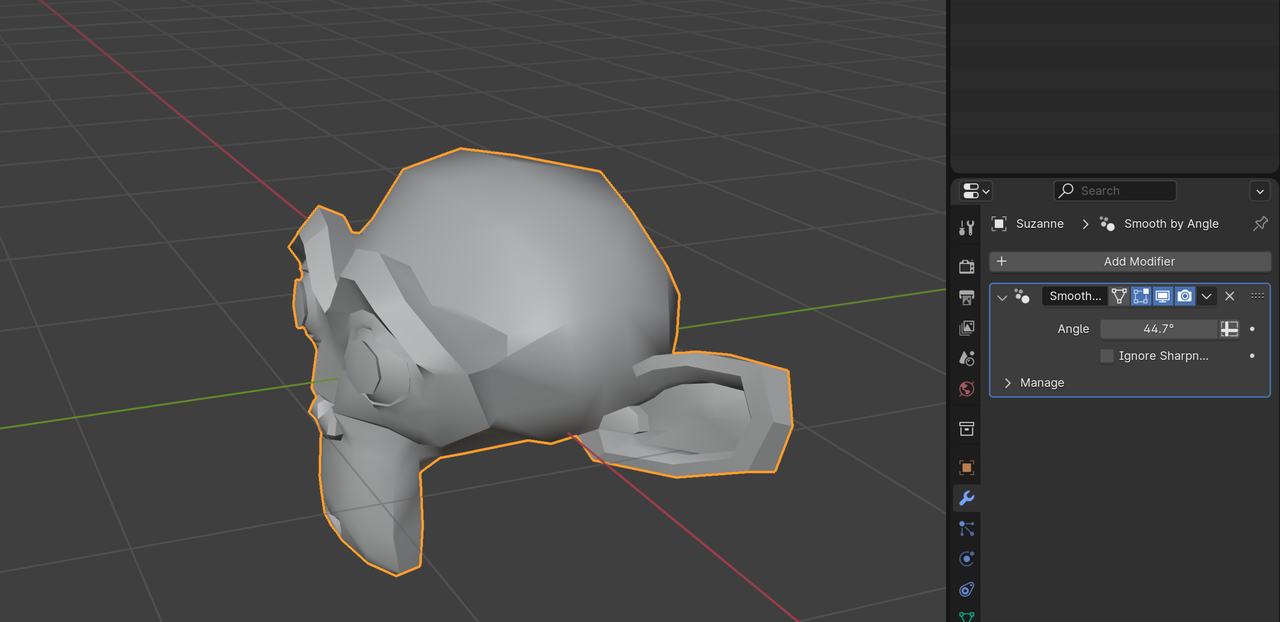Viewport: 1280px width, 622px height.
Task: Open the Particles properties tab
Action: (966, 528)
